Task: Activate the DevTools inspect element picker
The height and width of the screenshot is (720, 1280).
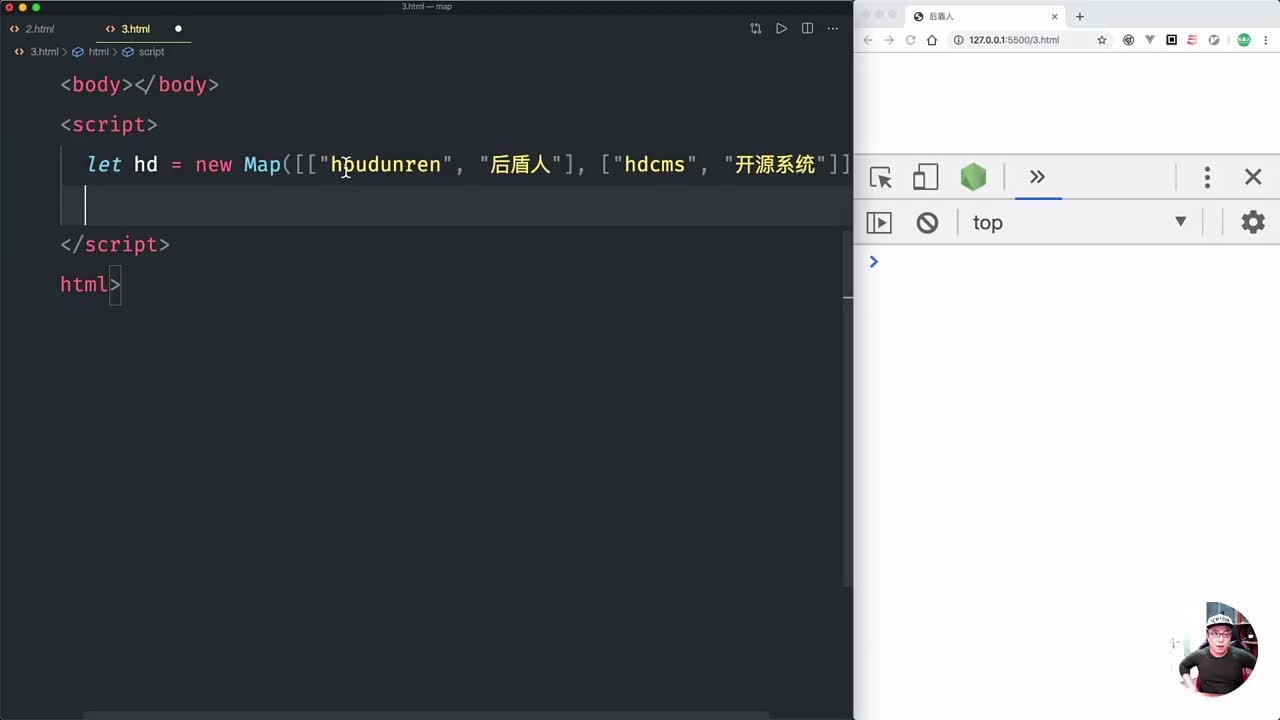Action: point(881,178)
